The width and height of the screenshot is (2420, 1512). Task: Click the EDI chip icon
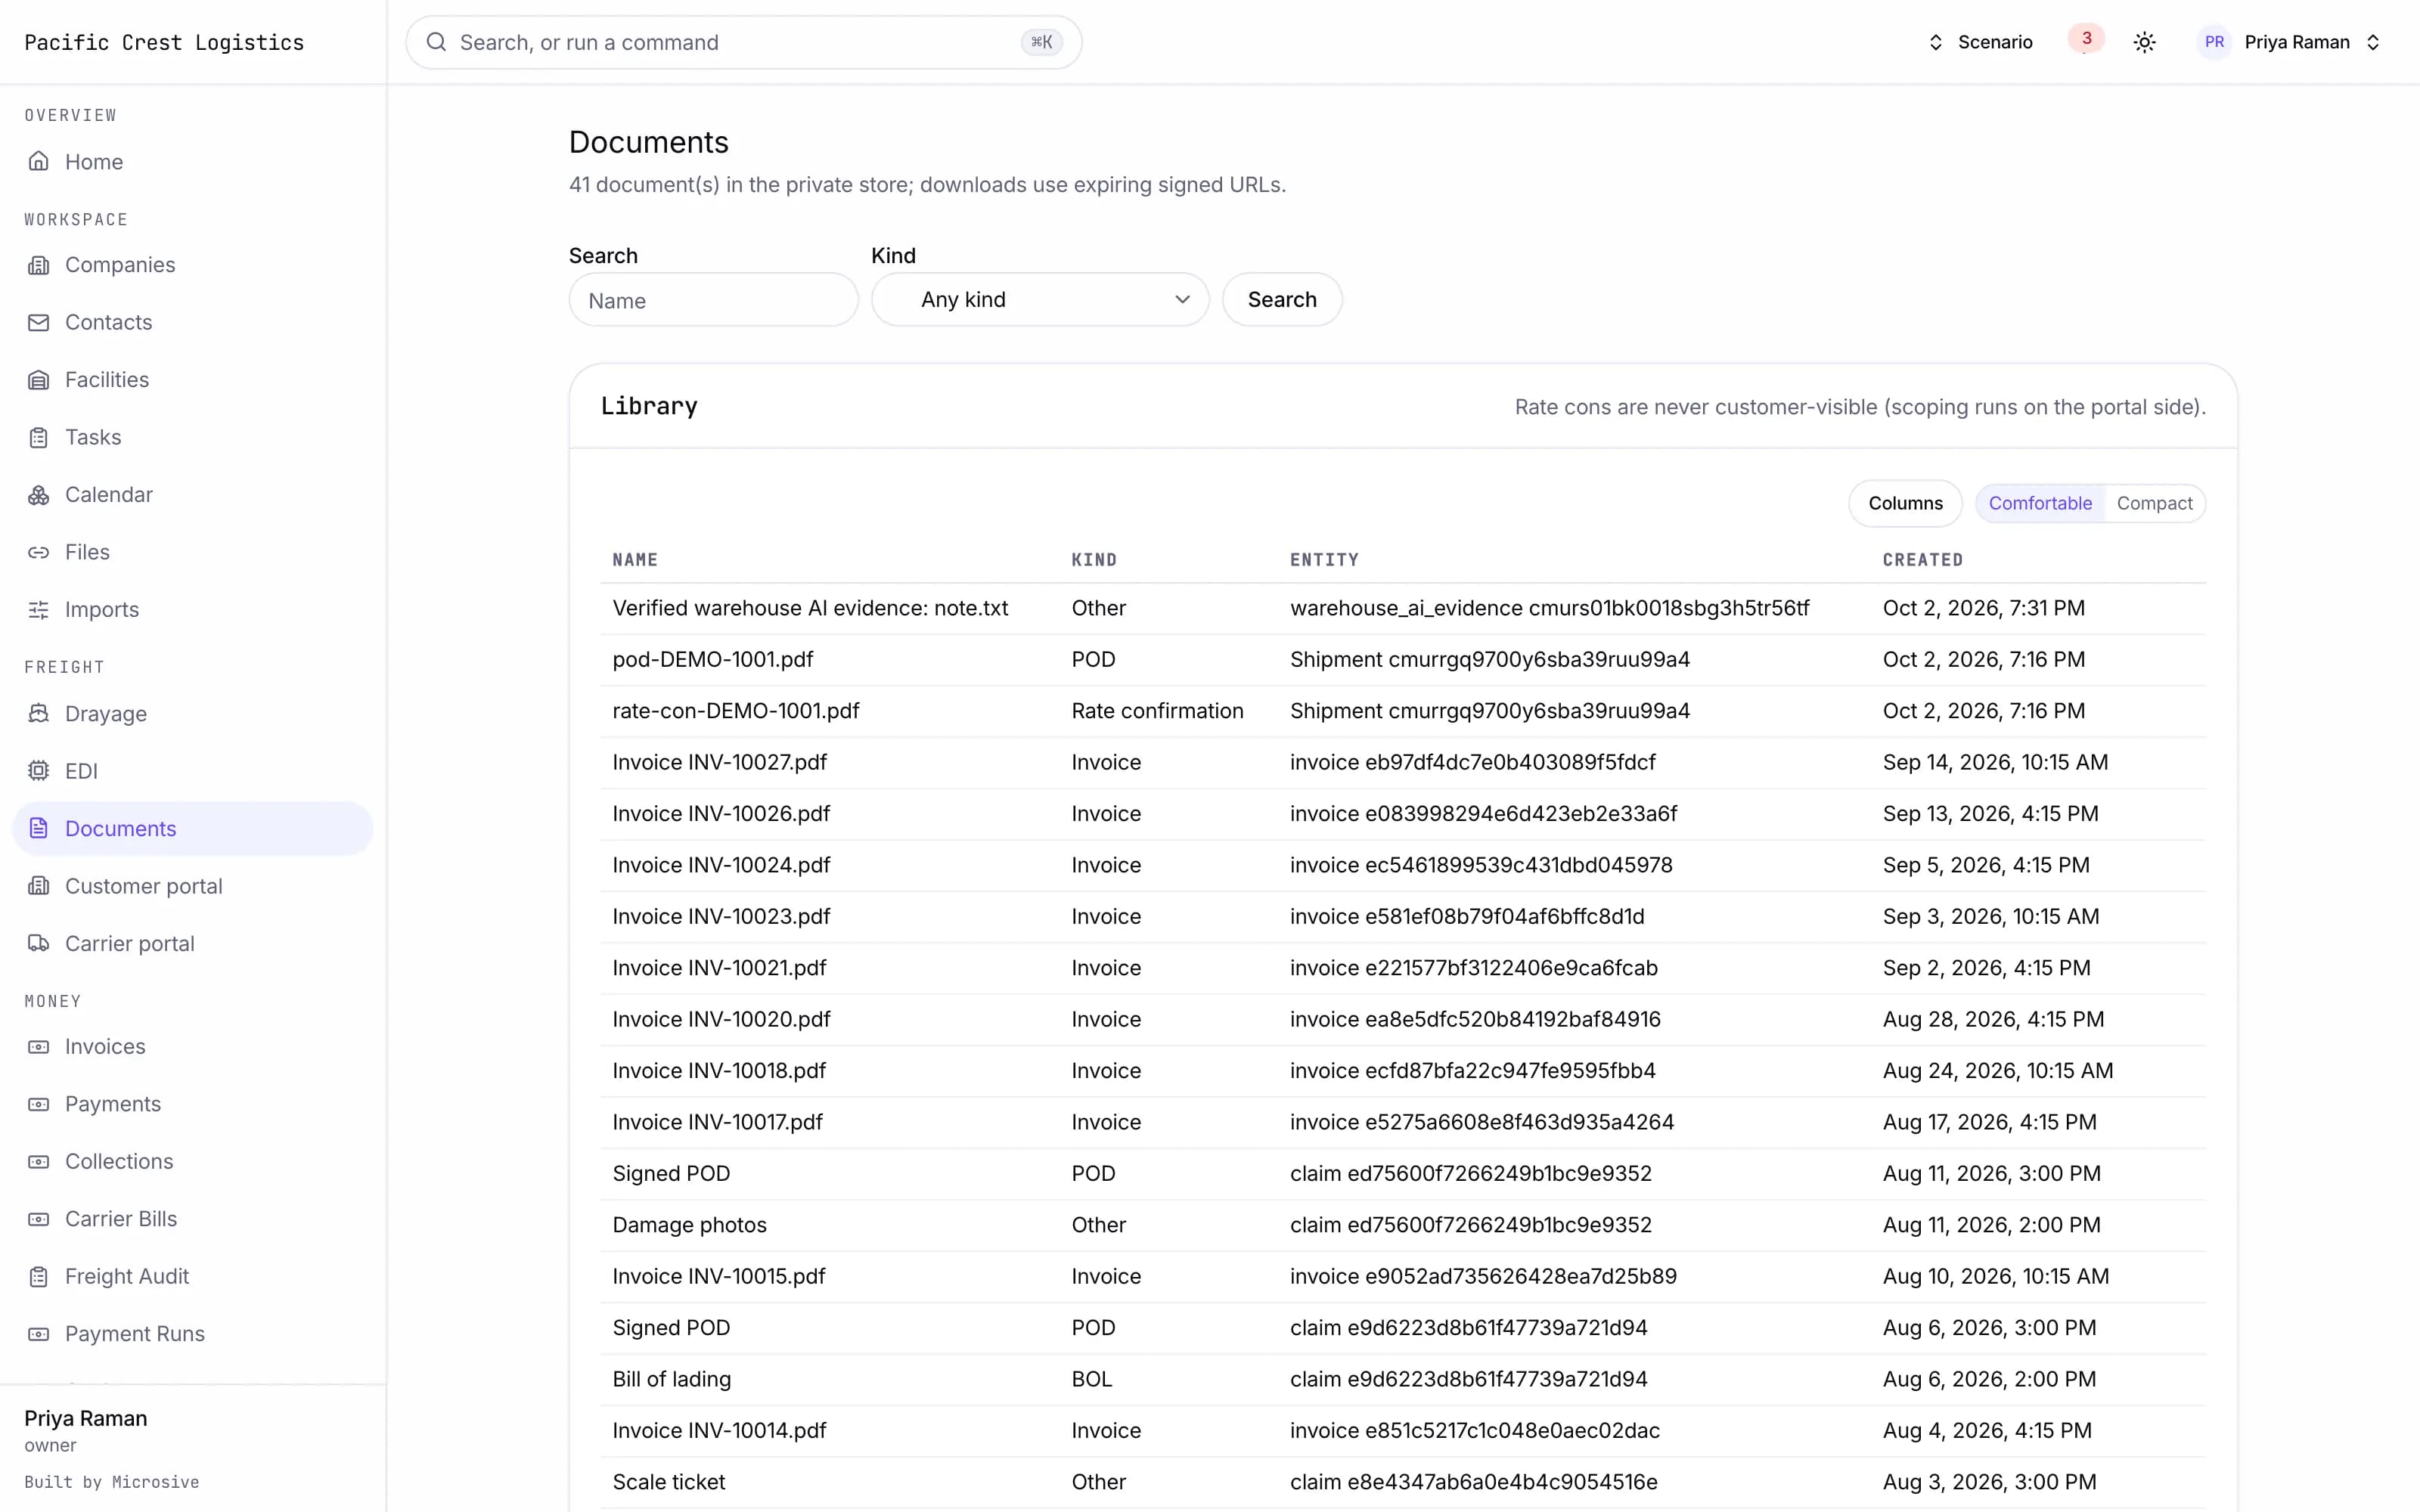(x=38, y=771)
